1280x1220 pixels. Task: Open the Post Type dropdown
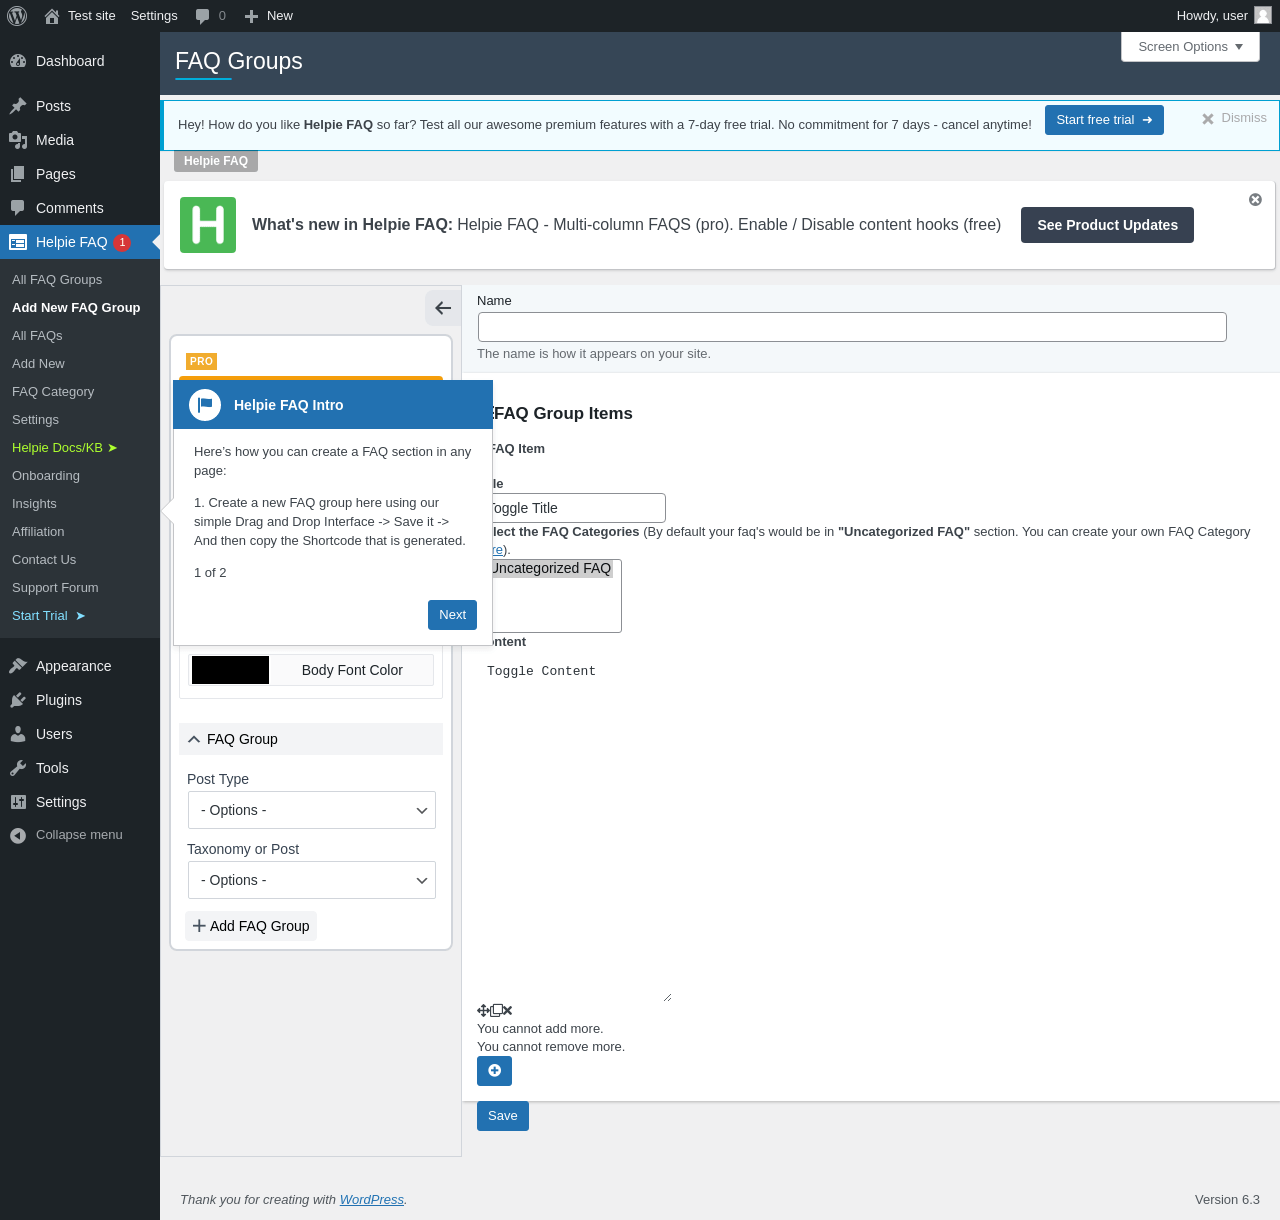point(312,810)
